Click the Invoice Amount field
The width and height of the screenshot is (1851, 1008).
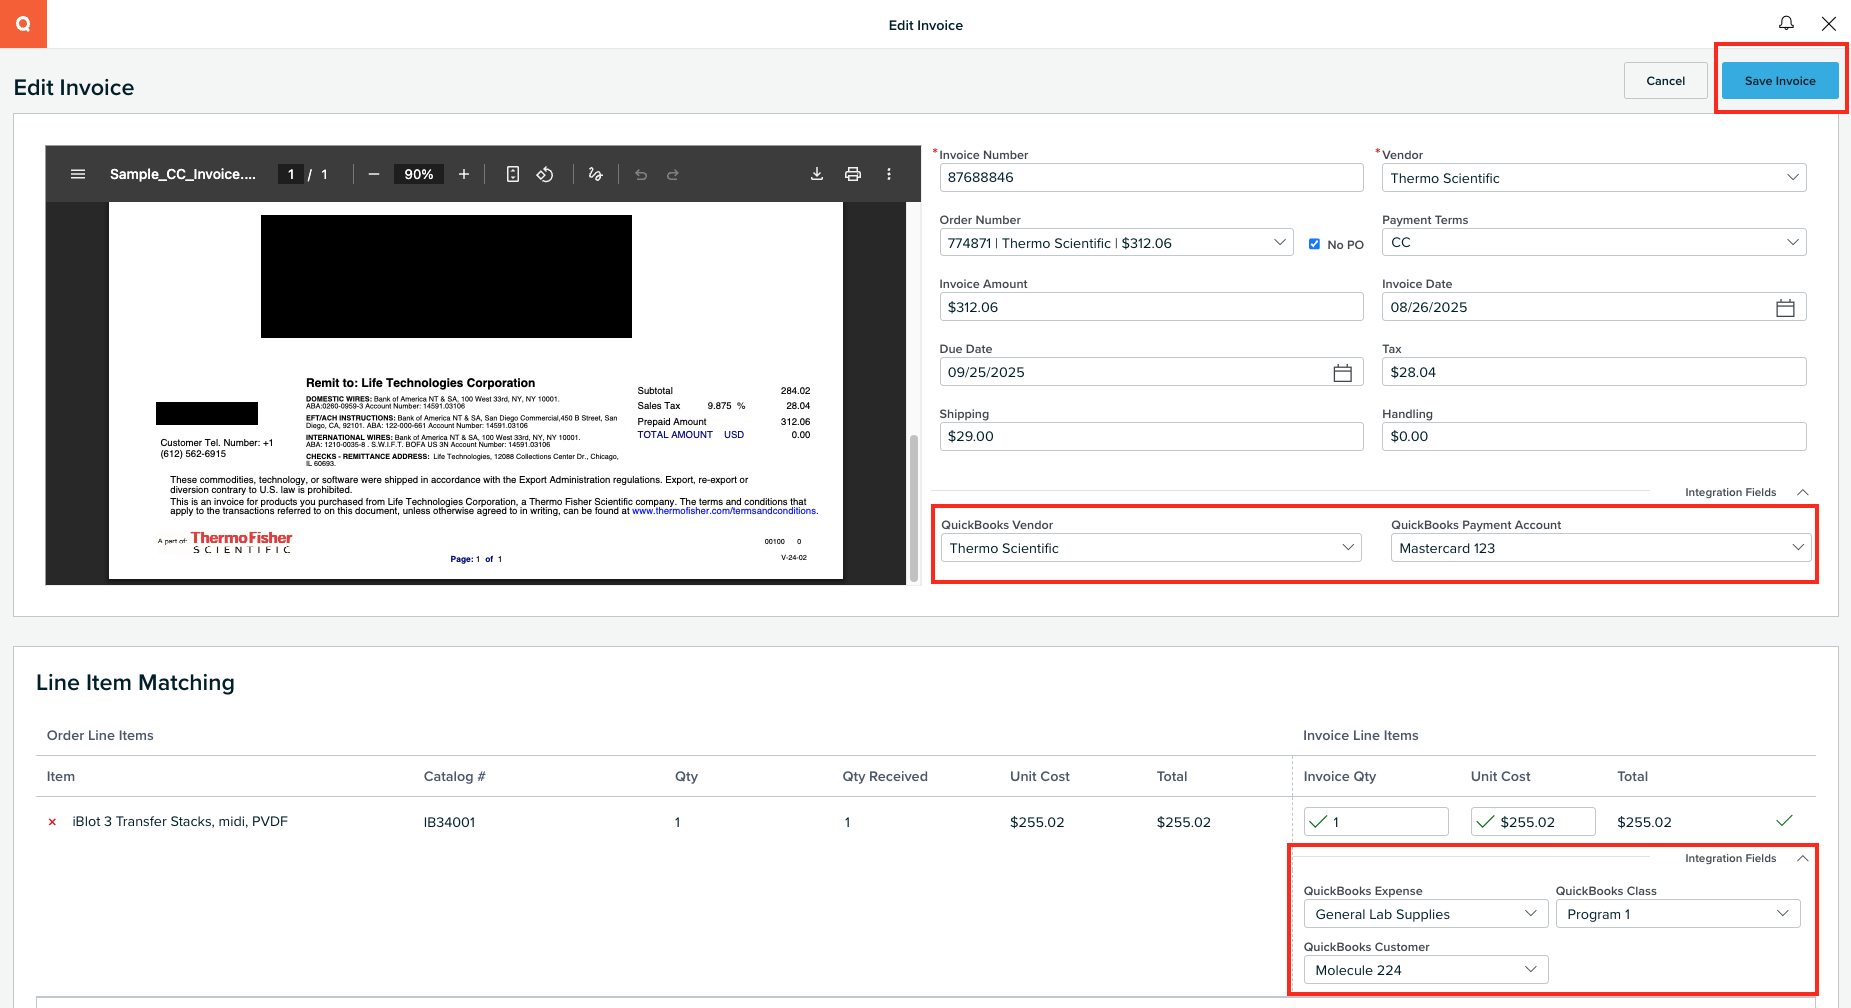[x=1151, y=307]
